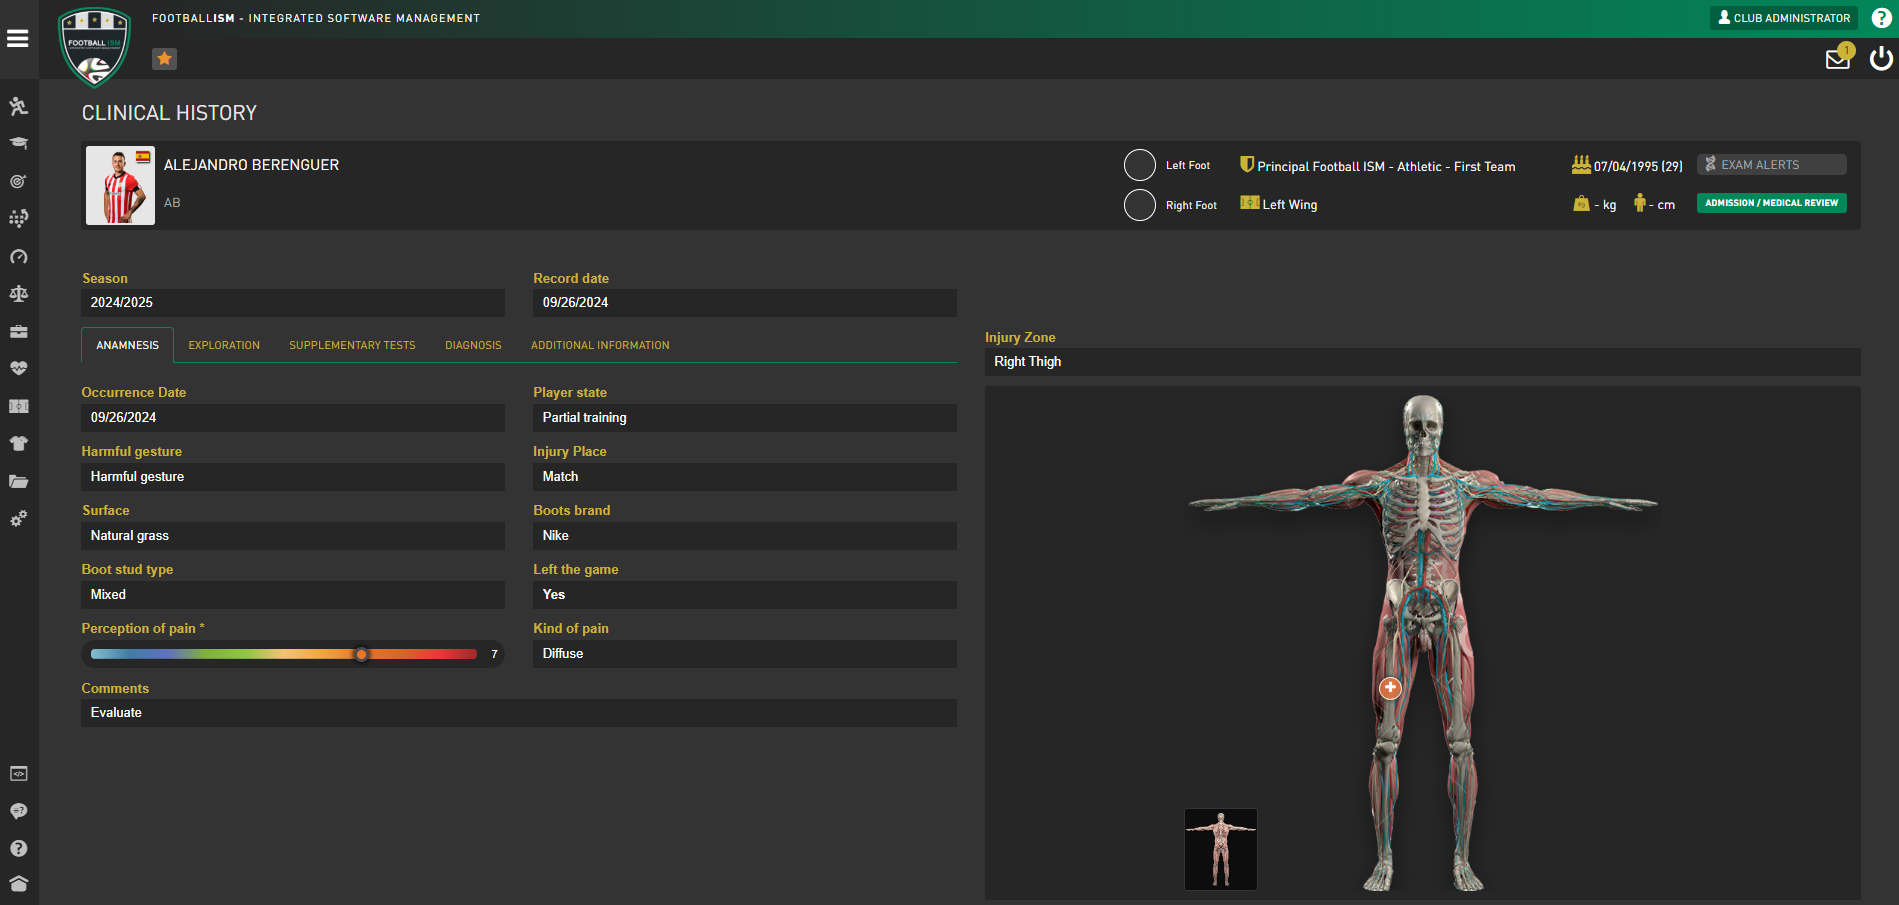Open the briefcase sidebar icon
The height and width of the screenshot is (905, 1899).
tap(18, 331)
